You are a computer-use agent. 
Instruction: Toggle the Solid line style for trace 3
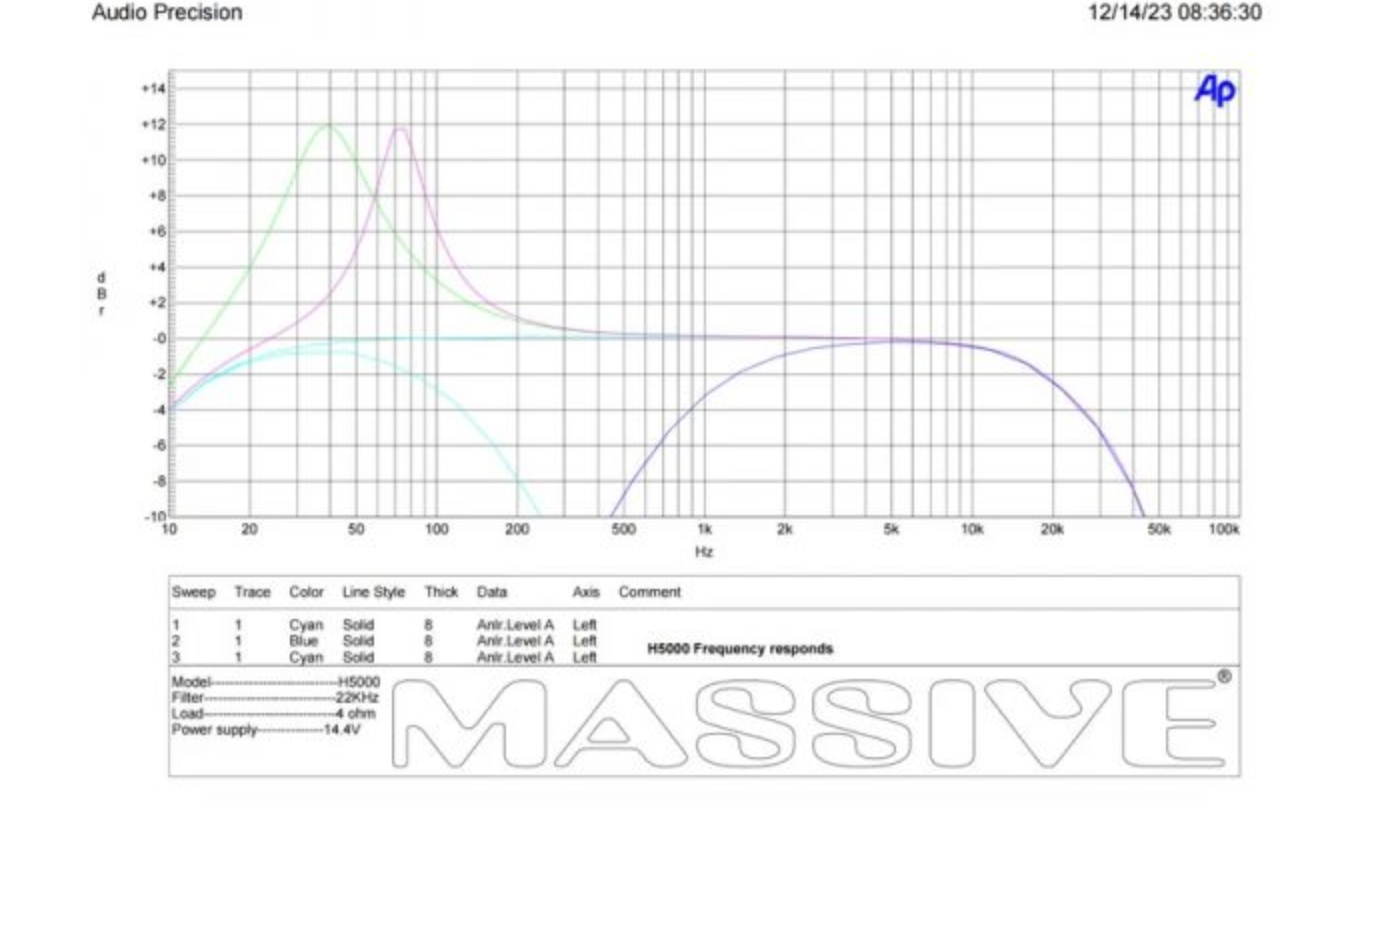pyautogui.click(x=360, y=657)
